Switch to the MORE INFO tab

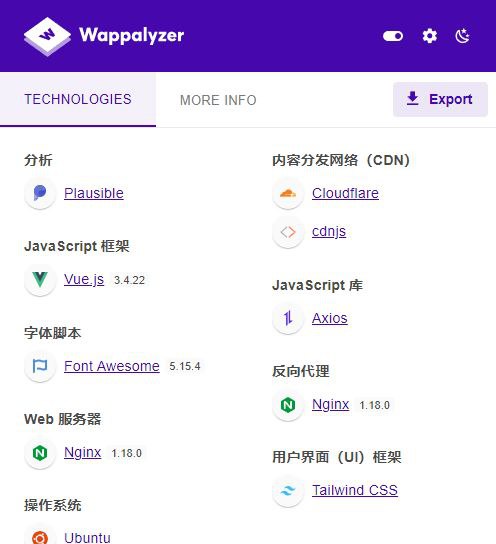coord(218,100)
